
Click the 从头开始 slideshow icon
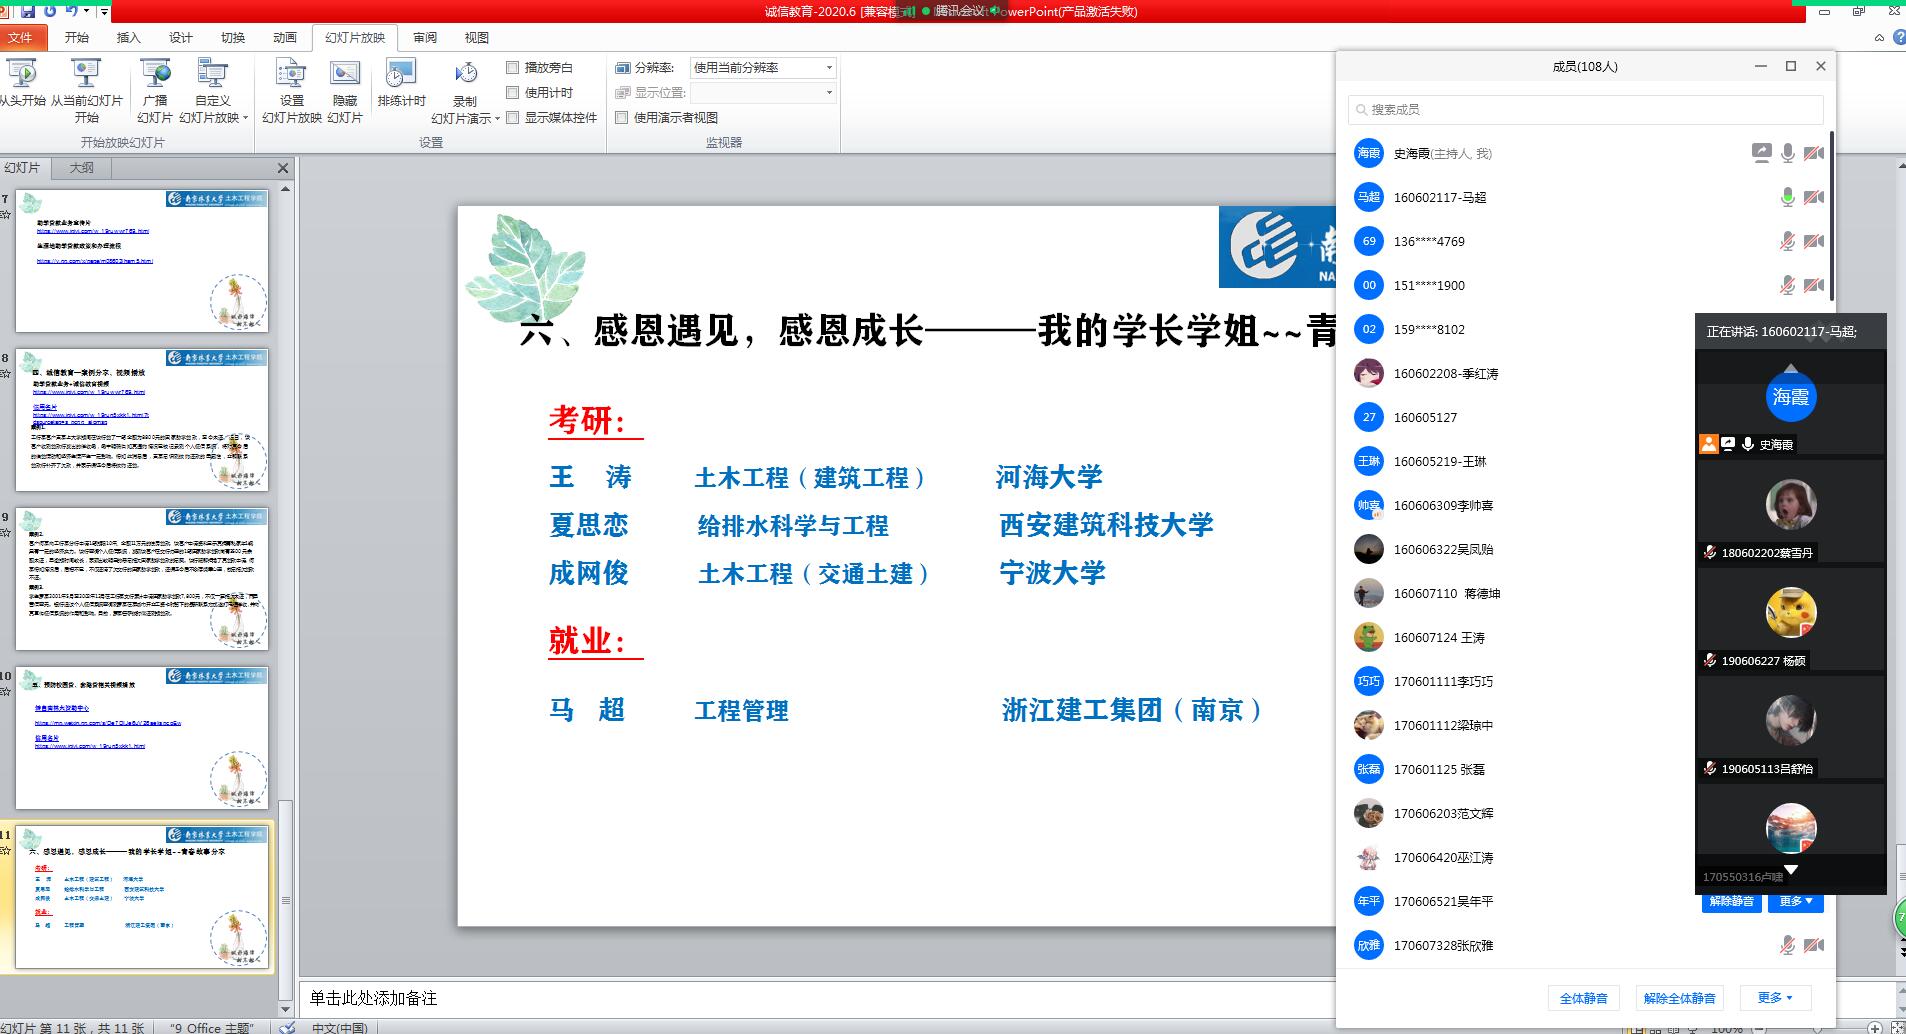point(22,75)
